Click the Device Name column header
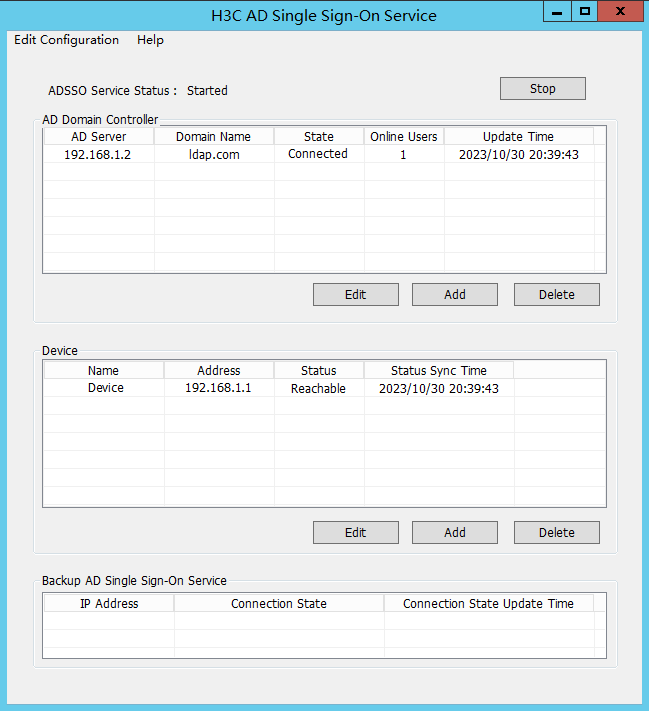Screen dimensions: 649x711 (103, 370)
